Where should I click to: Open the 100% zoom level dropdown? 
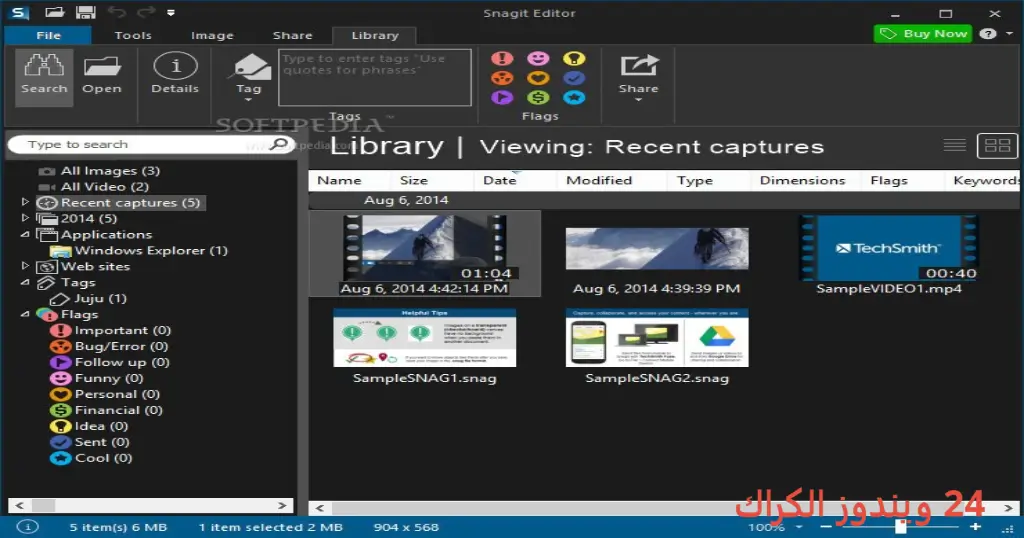[x=799, y=527]
